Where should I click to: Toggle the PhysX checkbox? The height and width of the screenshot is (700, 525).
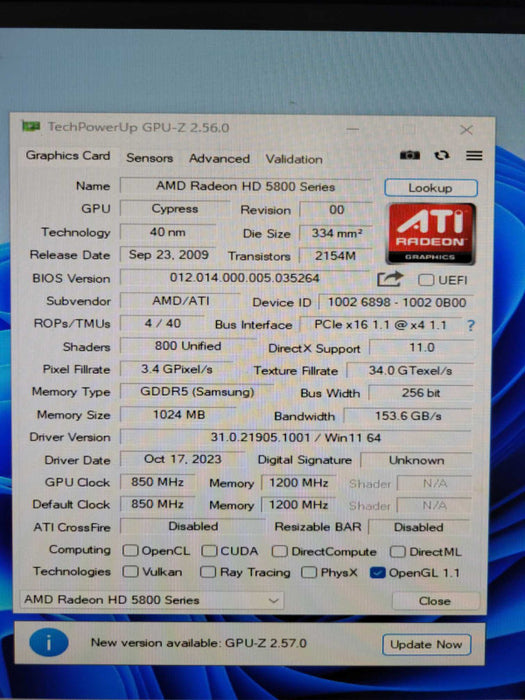coord(308,572)
